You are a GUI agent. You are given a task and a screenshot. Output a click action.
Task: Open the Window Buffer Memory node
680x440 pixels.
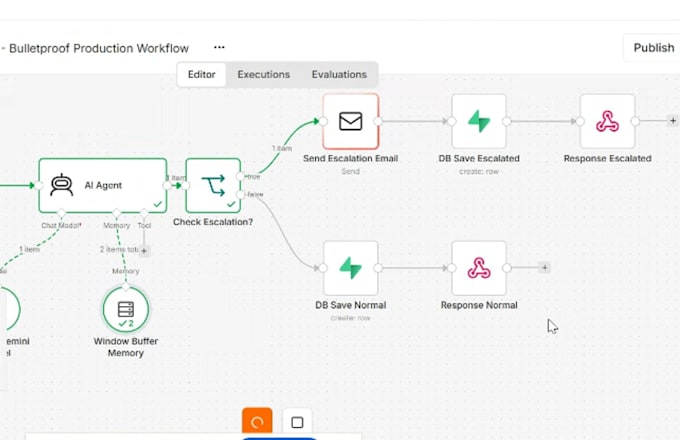point(126,309)
